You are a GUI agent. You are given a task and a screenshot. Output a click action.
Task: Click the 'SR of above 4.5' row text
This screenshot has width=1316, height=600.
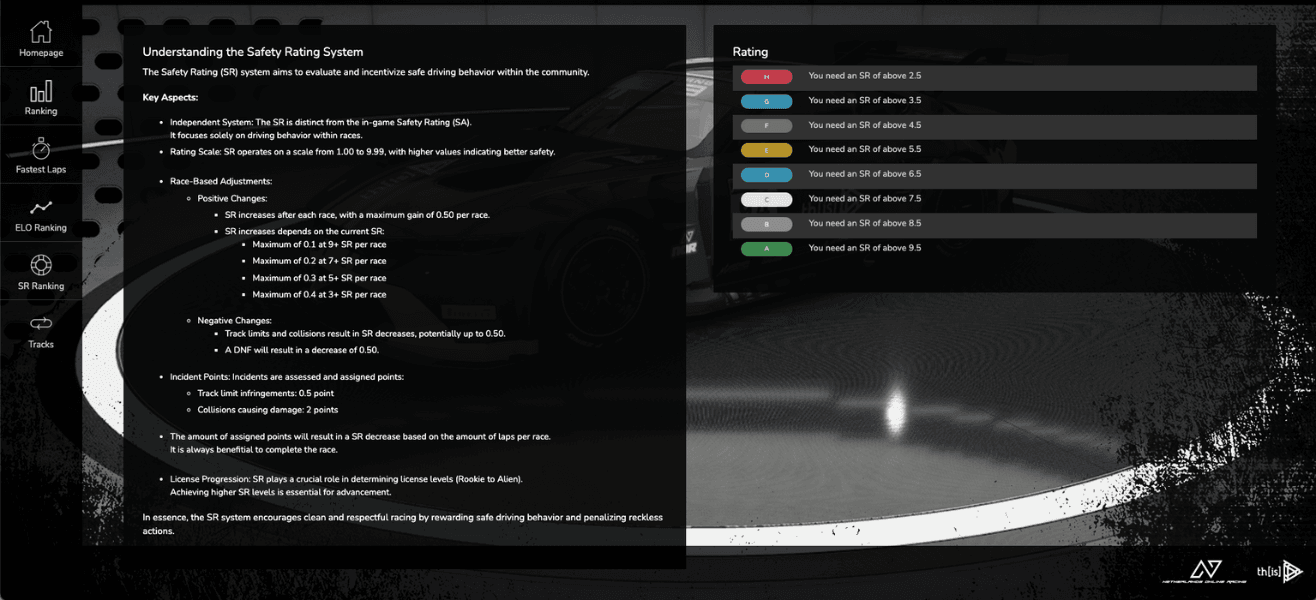tap(864, 125)
